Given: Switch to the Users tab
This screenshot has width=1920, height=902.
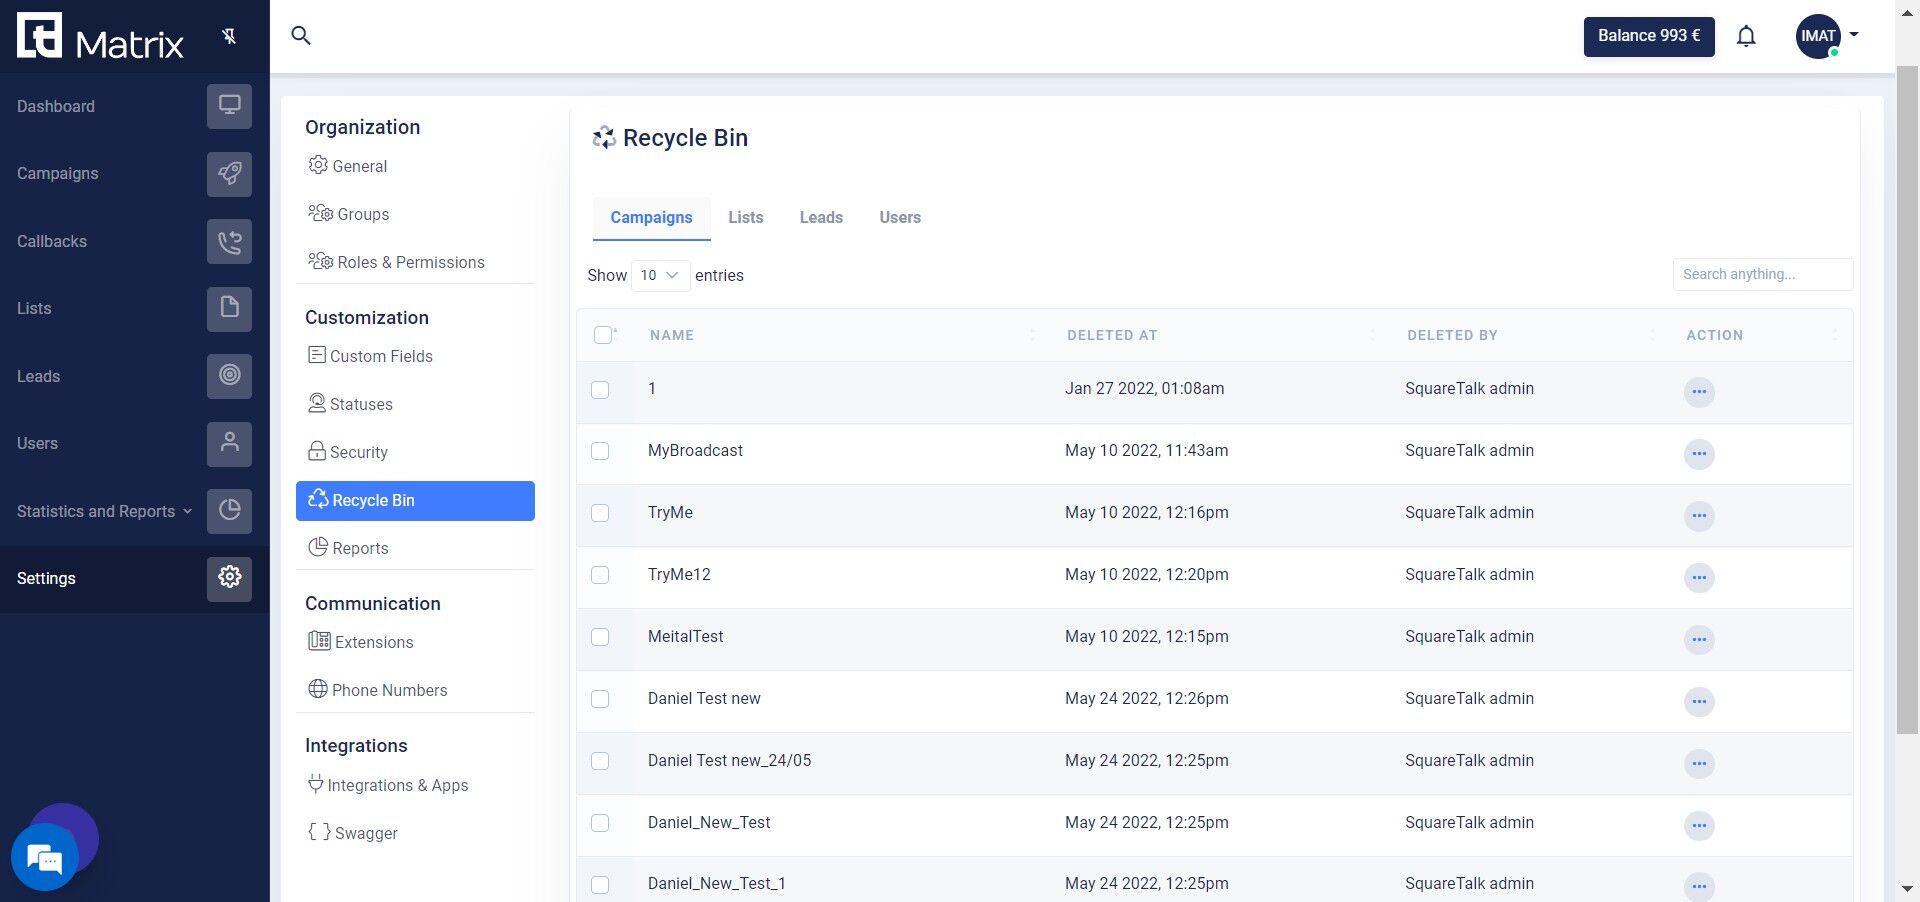Looking at the screenshot, I should [900, 217].
